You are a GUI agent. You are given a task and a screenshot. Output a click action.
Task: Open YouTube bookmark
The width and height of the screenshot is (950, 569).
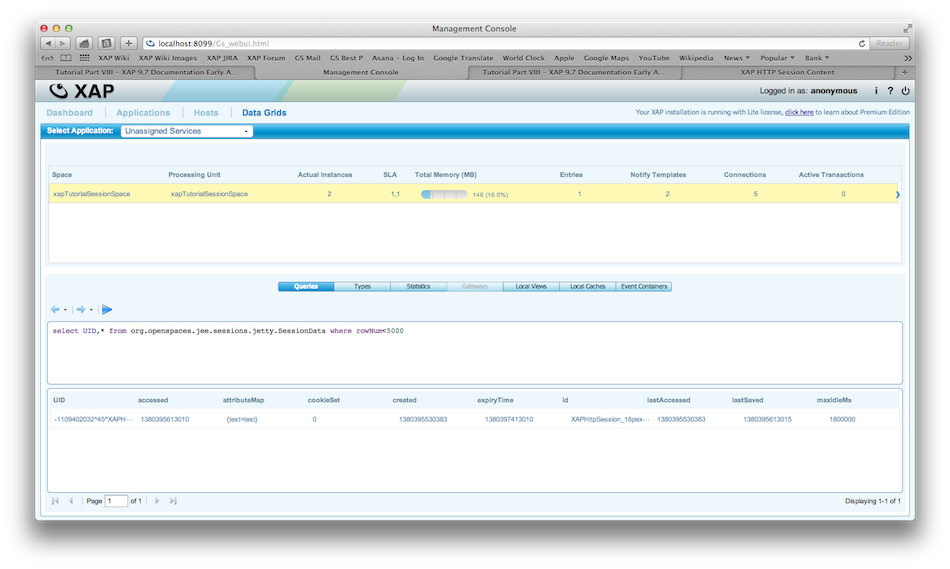[x=654, y=58]
